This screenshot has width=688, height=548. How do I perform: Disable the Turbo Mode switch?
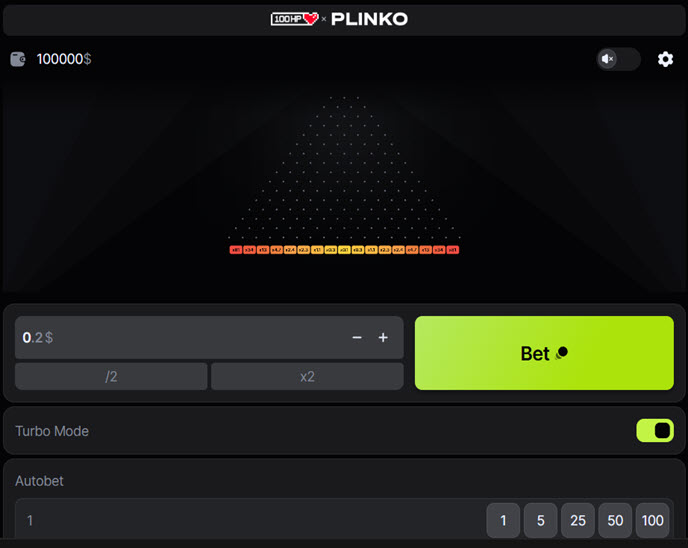click(x=655, y=431)
